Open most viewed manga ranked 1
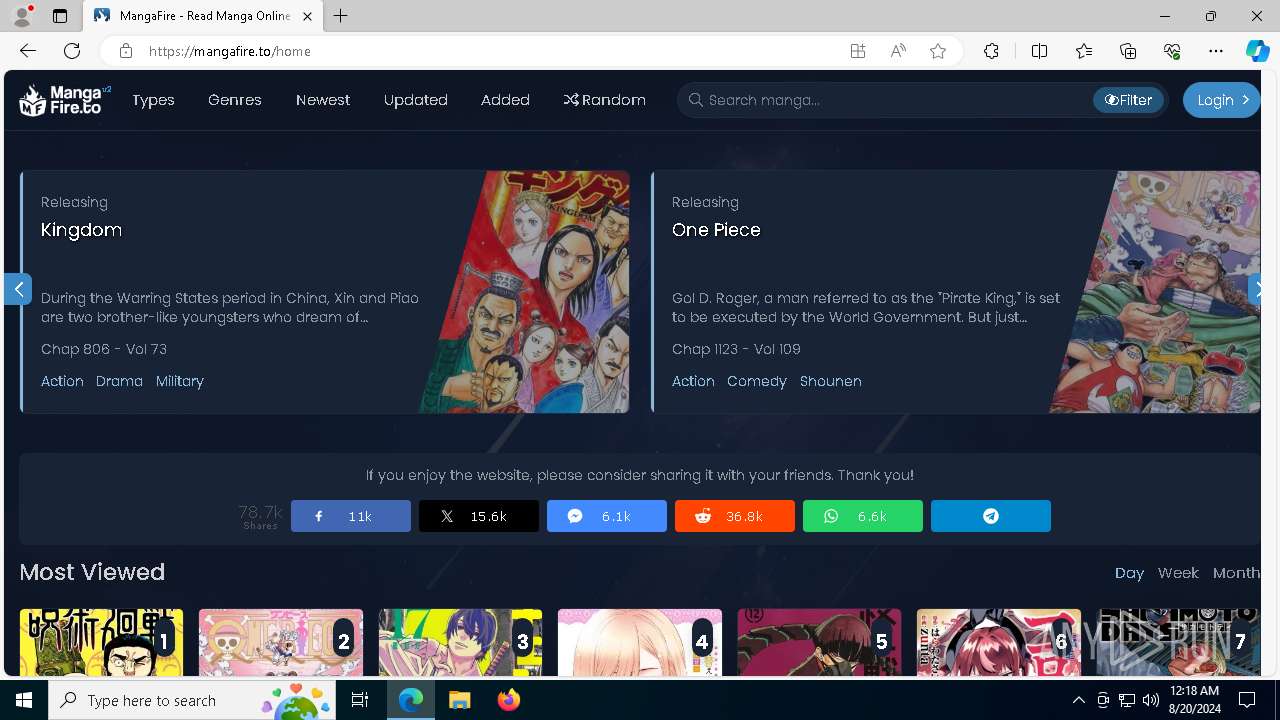The image size is (1280, 720). tap(101, 642)
